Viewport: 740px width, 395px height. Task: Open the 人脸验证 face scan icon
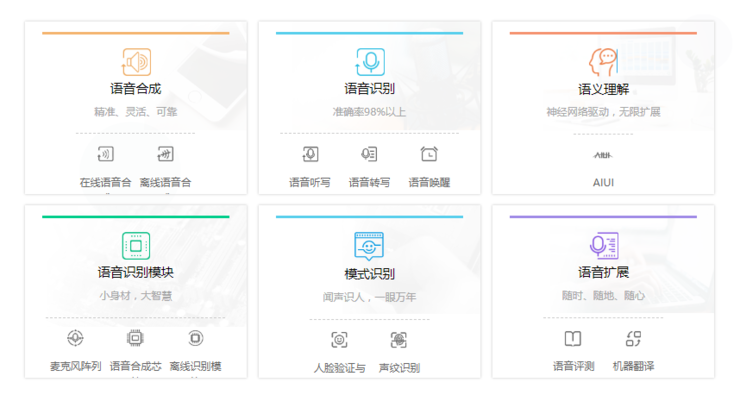click(x=339, y=340)
